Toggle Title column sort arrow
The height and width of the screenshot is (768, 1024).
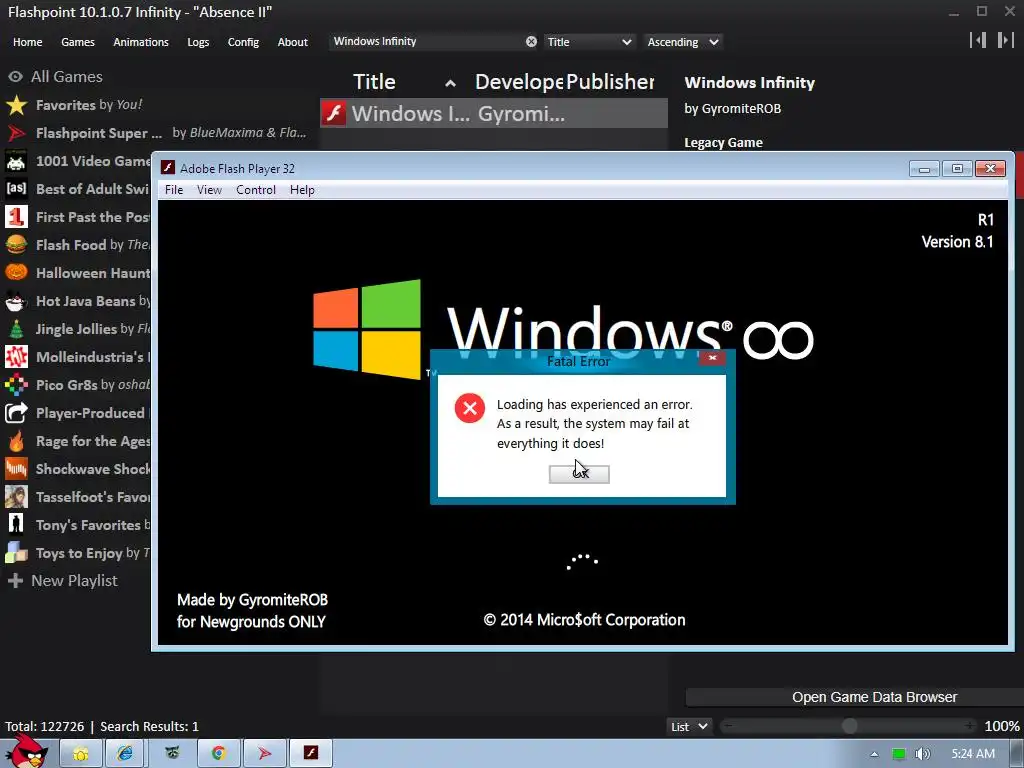coord(450,83)
